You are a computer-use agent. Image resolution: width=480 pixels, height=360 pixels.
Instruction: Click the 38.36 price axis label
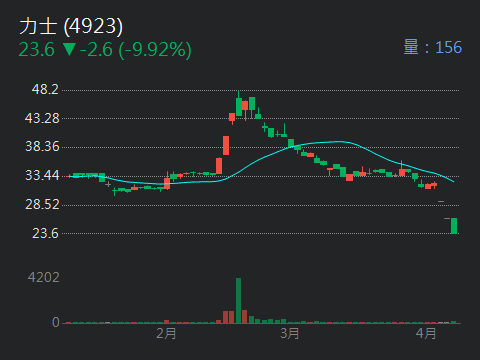coord(42,146)
